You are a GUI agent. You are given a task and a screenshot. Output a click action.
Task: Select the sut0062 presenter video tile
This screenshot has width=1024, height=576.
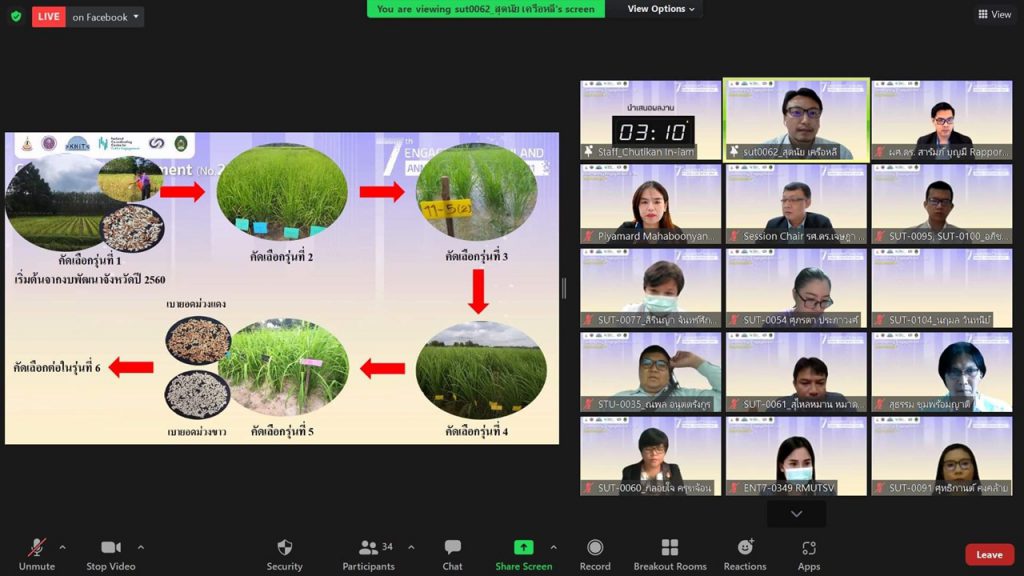click(796, 120)
